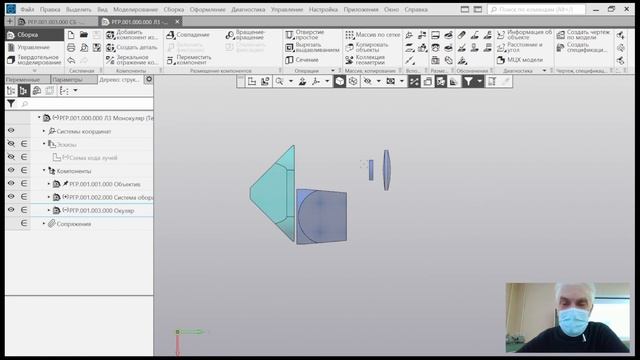This screenshot has width=640, height=360.
Task: Select Зеркальное отражение компонентов tool
Action: click(132, 60)
